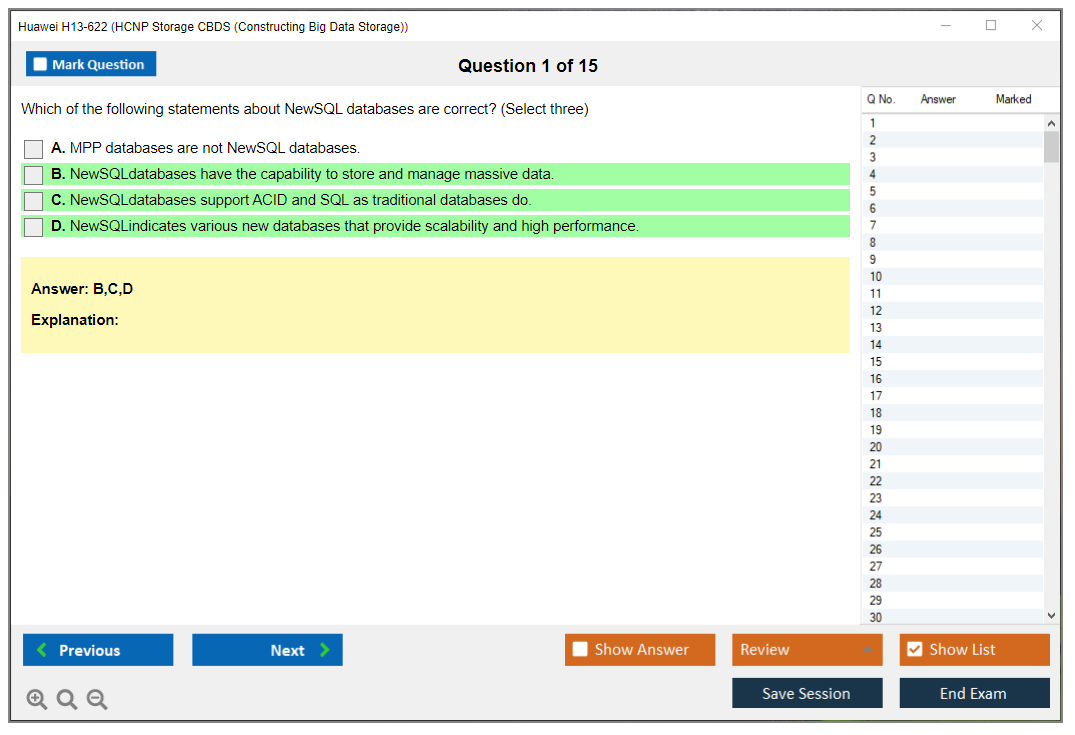Click the question list scroll up arrow
This screenshot has width=1075, height=735.
pyautogui.click(x=1051, y=123)
